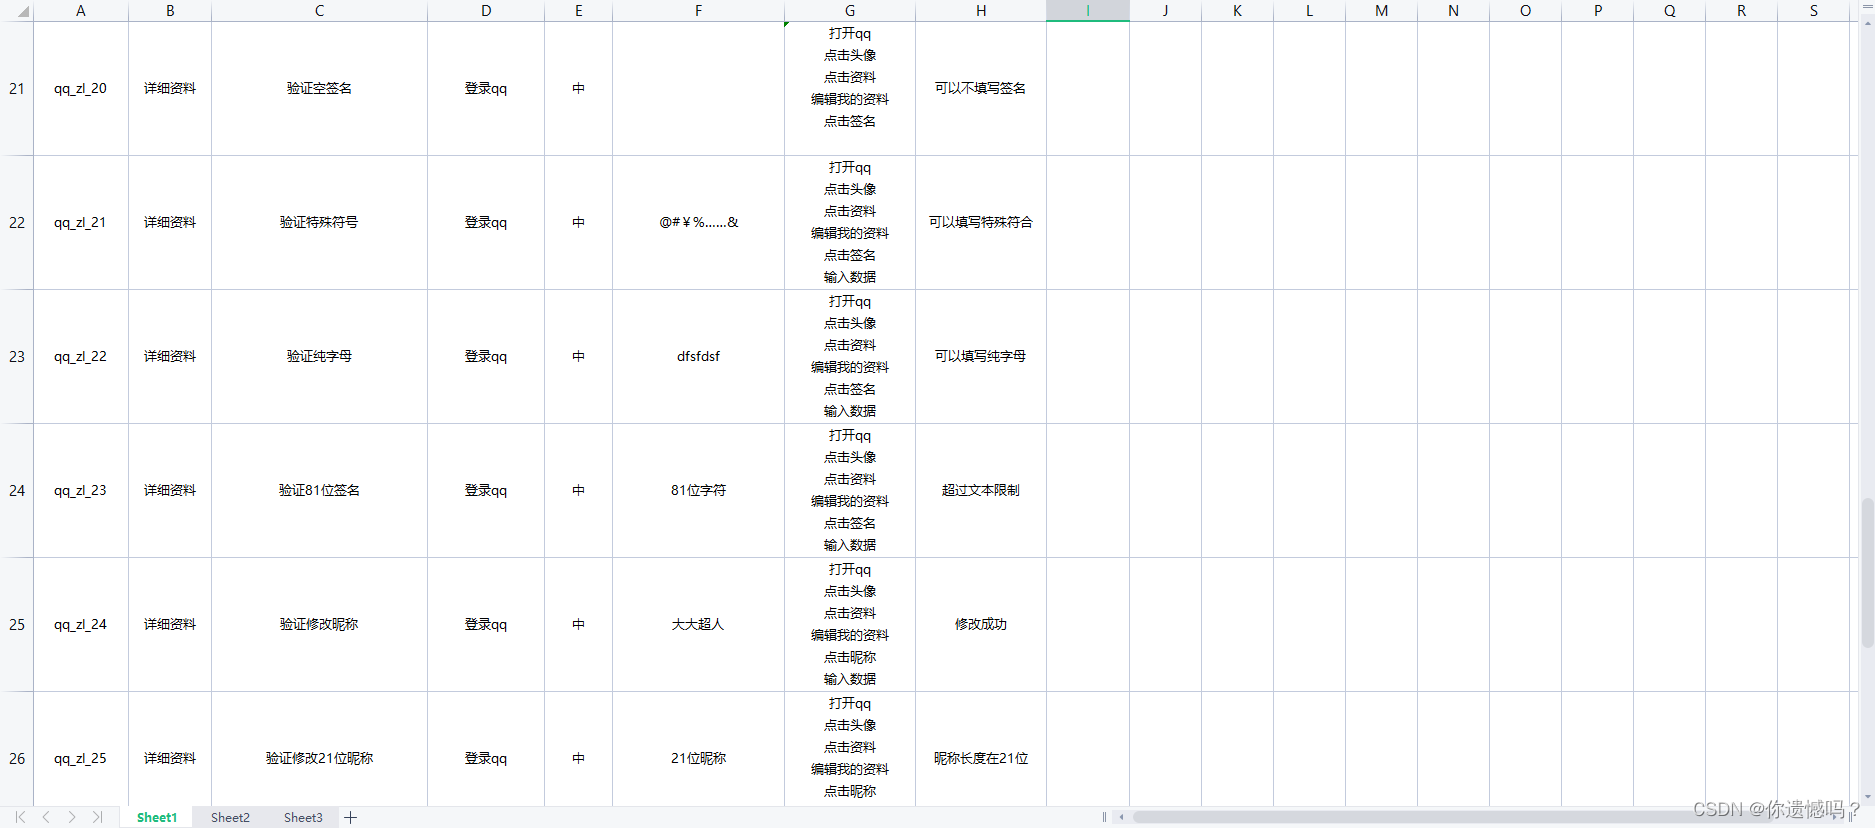Go to next sheet tab arrow
Viewport: 1875px width, 828px height.
tap(72, 817)
